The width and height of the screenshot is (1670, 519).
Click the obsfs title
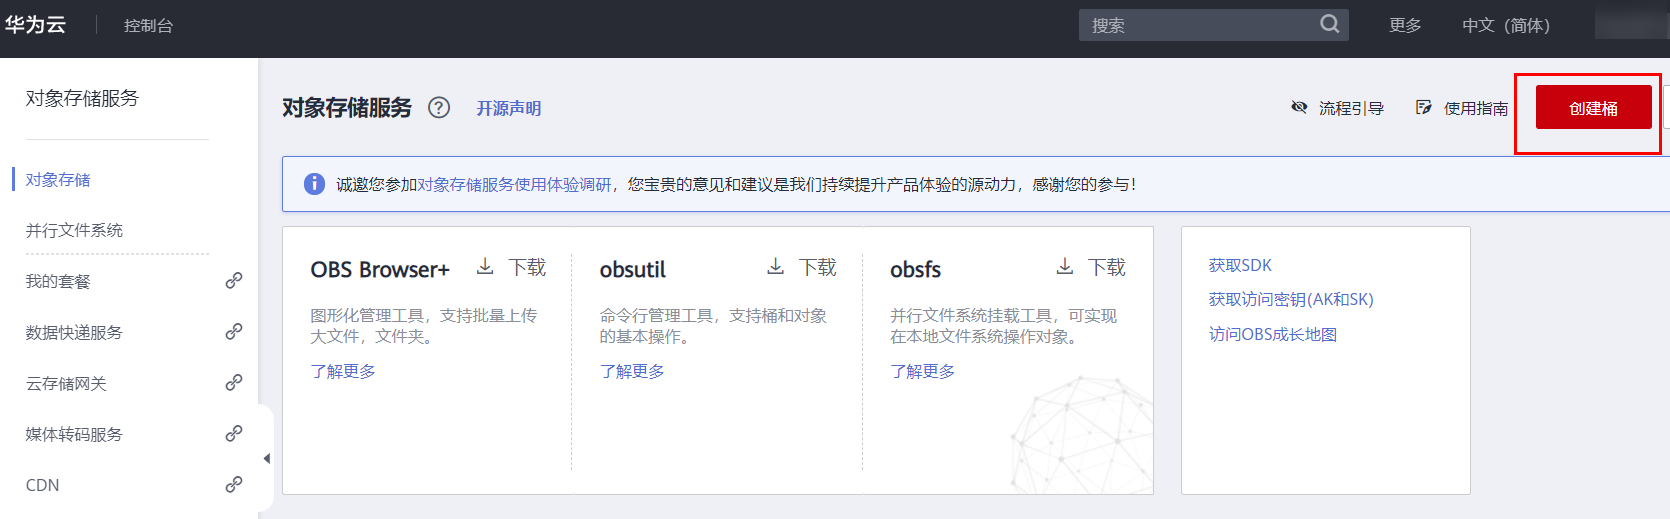(x=915, y=269)
